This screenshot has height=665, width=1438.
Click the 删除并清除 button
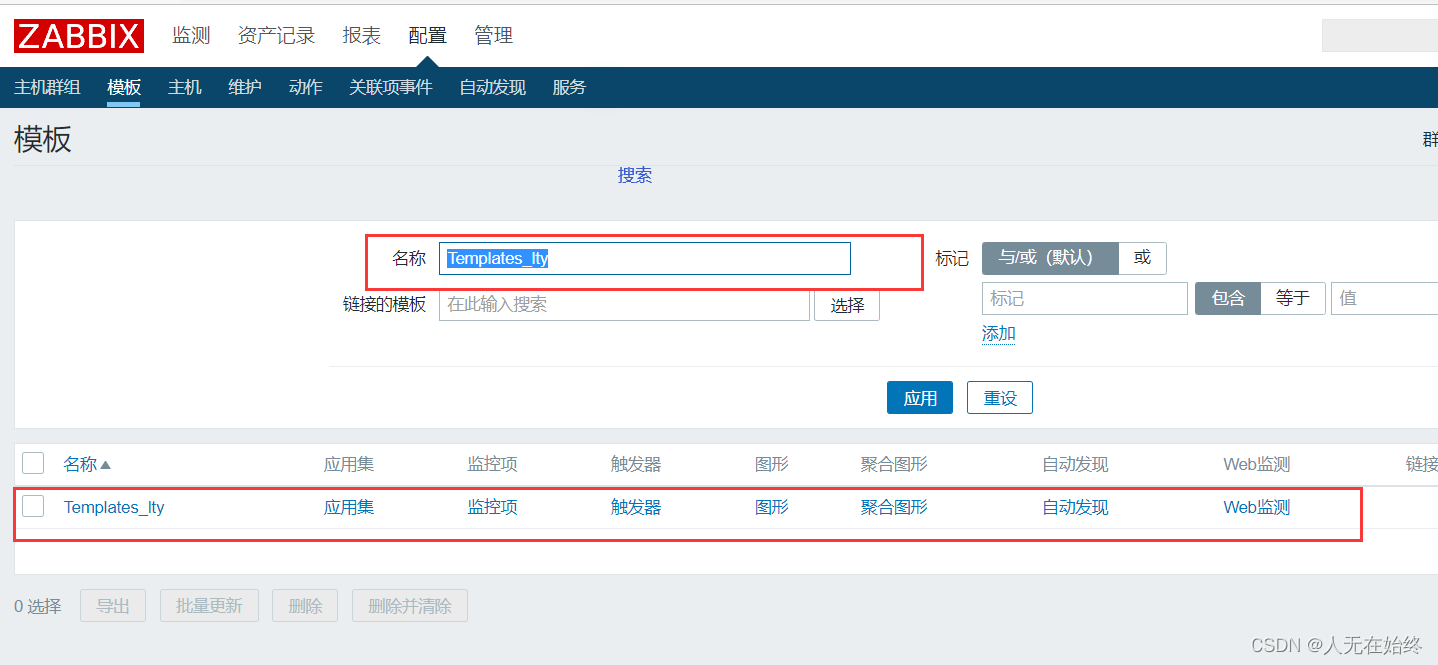tap(410, 606)
